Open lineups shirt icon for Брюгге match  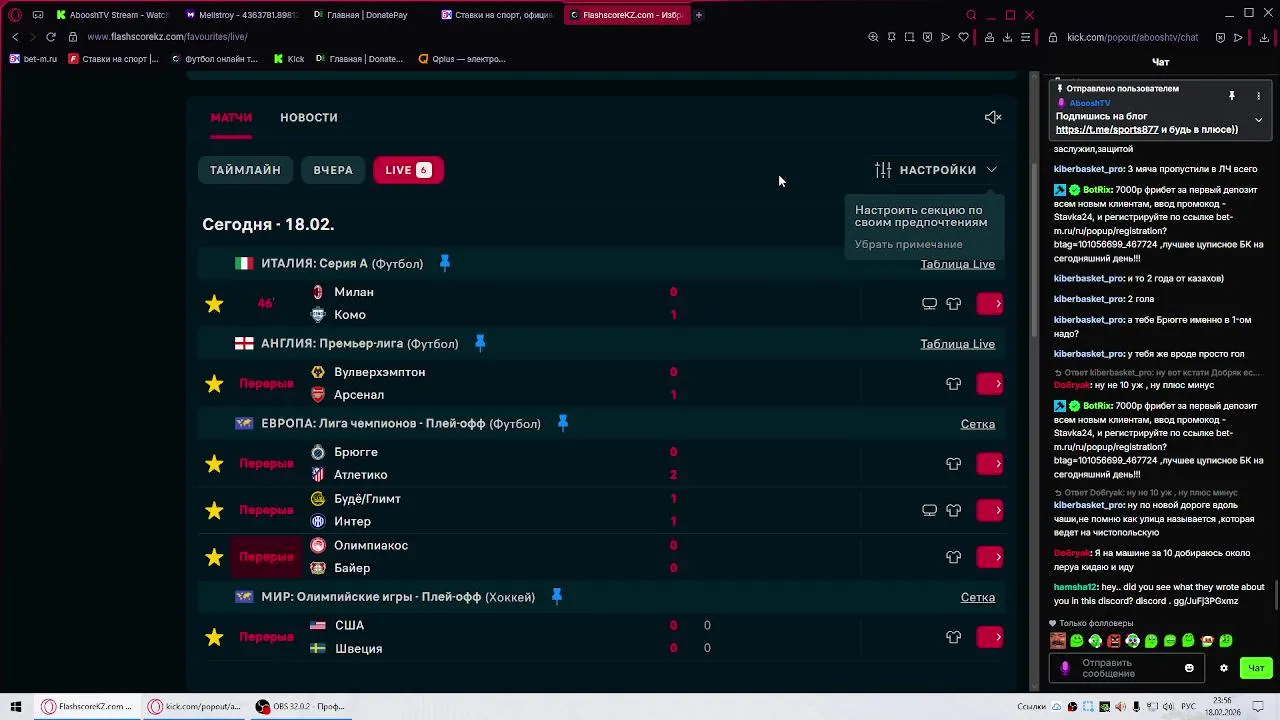[x=953, y=463]
